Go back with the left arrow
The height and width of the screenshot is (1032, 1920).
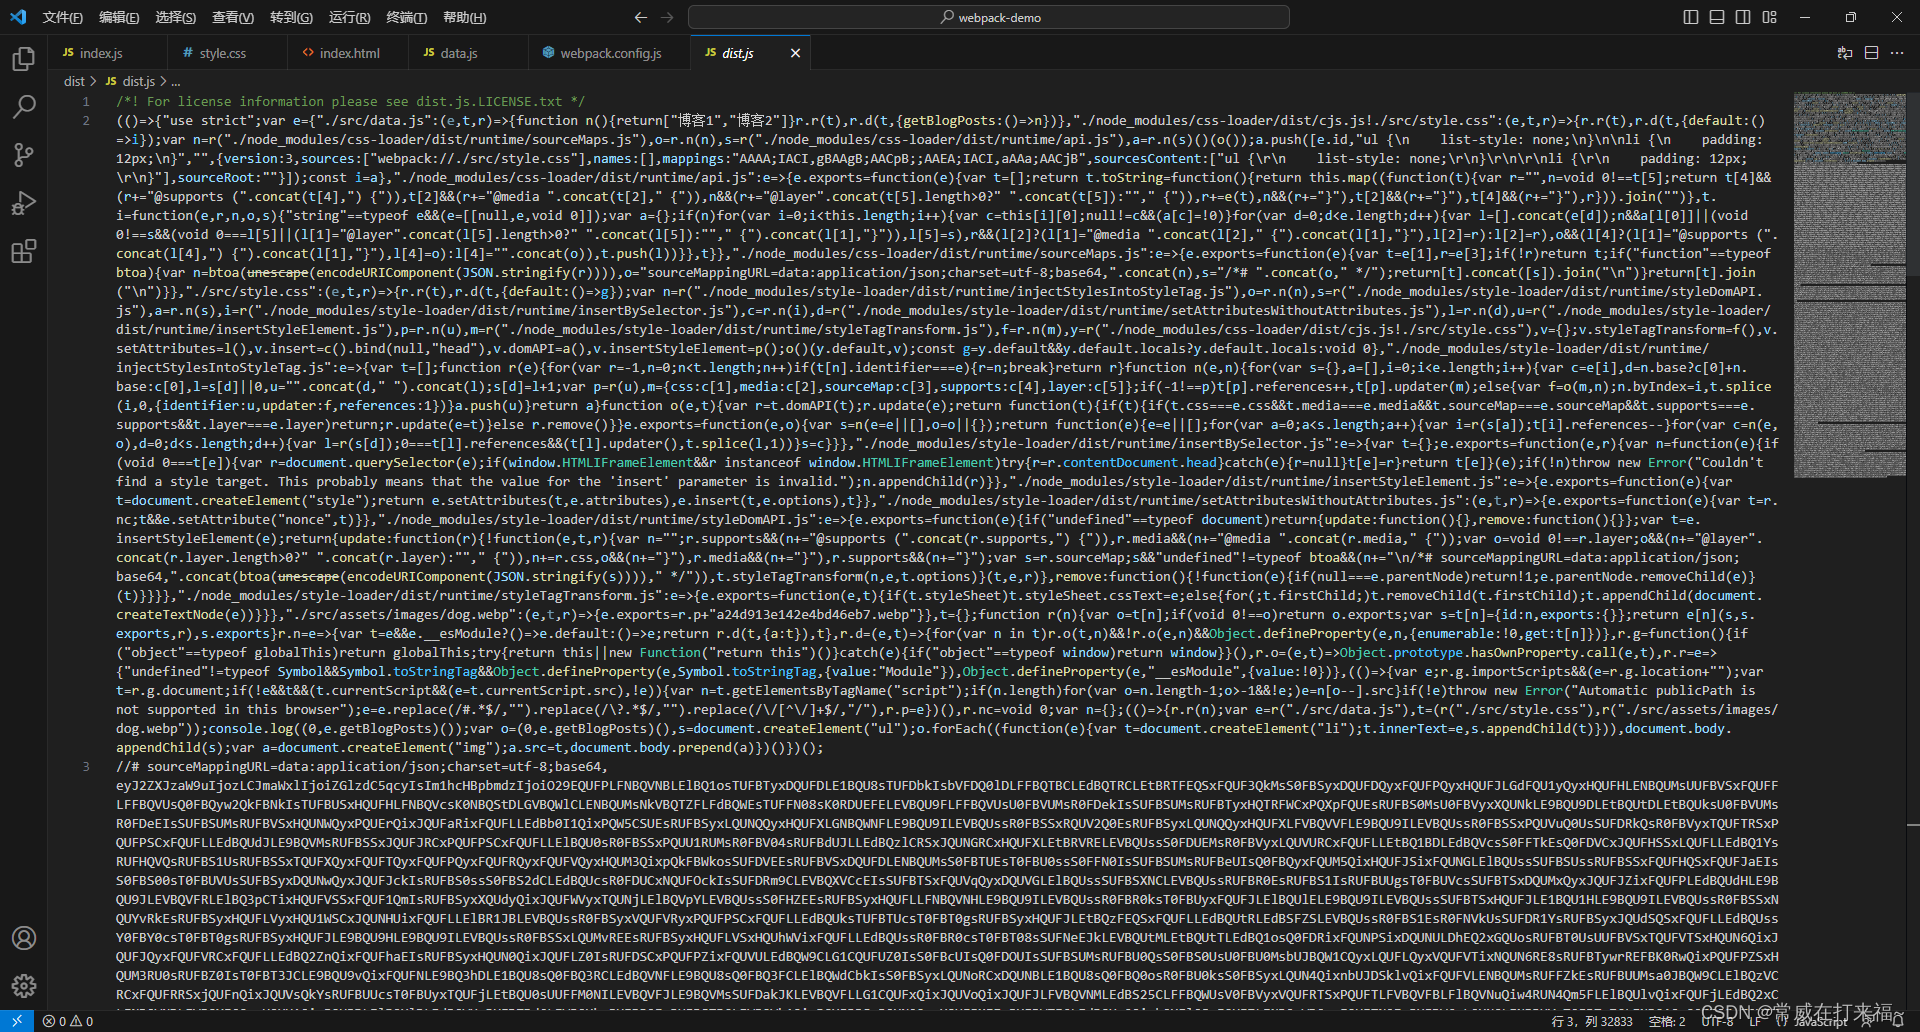tap(641, 17)
